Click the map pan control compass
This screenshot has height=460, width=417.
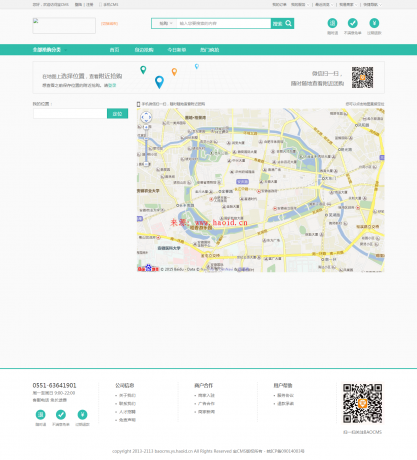coord(146,117)
